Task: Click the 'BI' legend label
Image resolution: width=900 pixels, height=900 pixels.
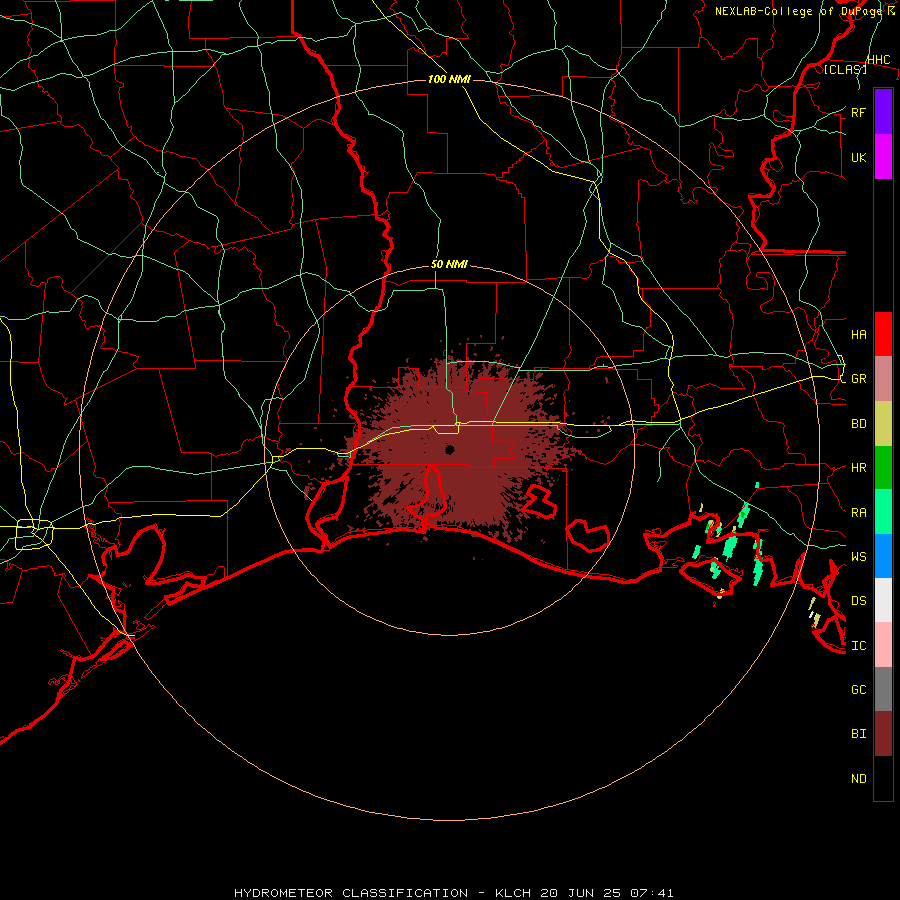Action: pos(858,734)
